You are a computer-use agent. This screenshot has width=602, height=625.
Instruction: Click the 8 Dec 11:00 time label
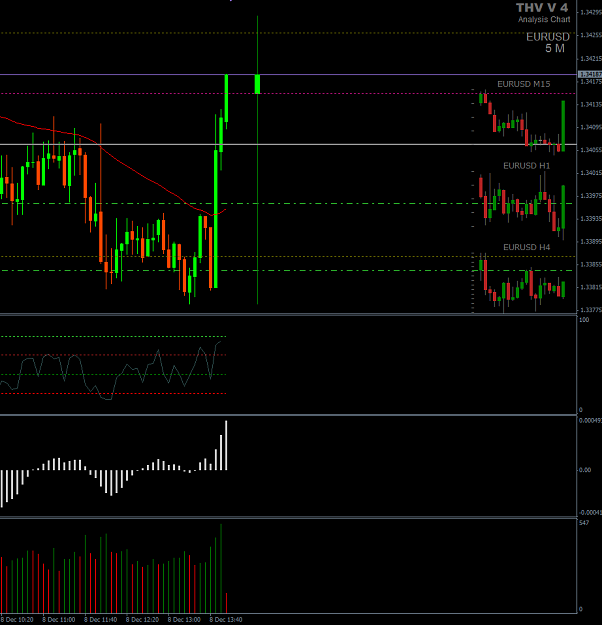pyautogui.click(x=59, y=620)
